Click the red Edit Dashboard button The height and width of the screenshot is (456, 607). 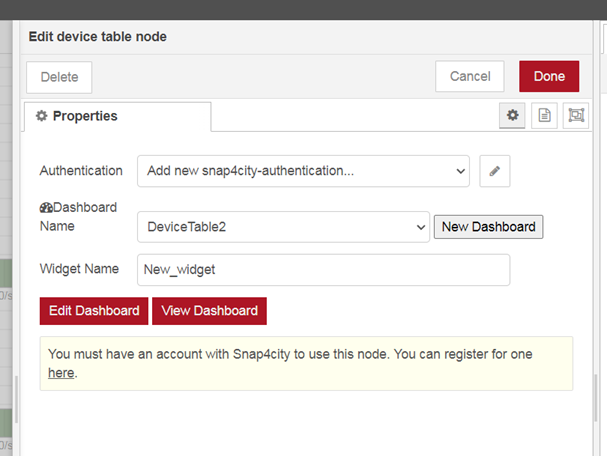(x=94, y=311)
